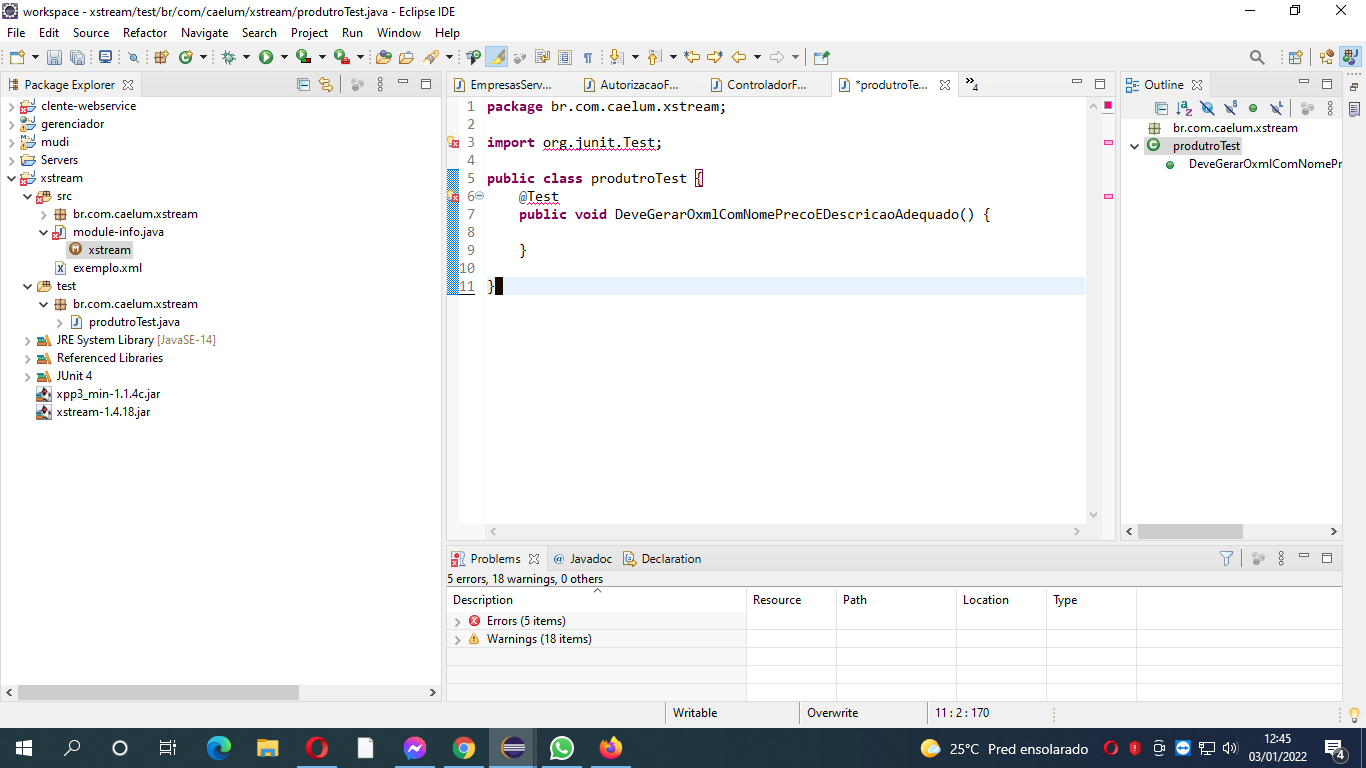Click the Problems view filter icon
Screen dimensions: 1366x768
point(1226,558)
